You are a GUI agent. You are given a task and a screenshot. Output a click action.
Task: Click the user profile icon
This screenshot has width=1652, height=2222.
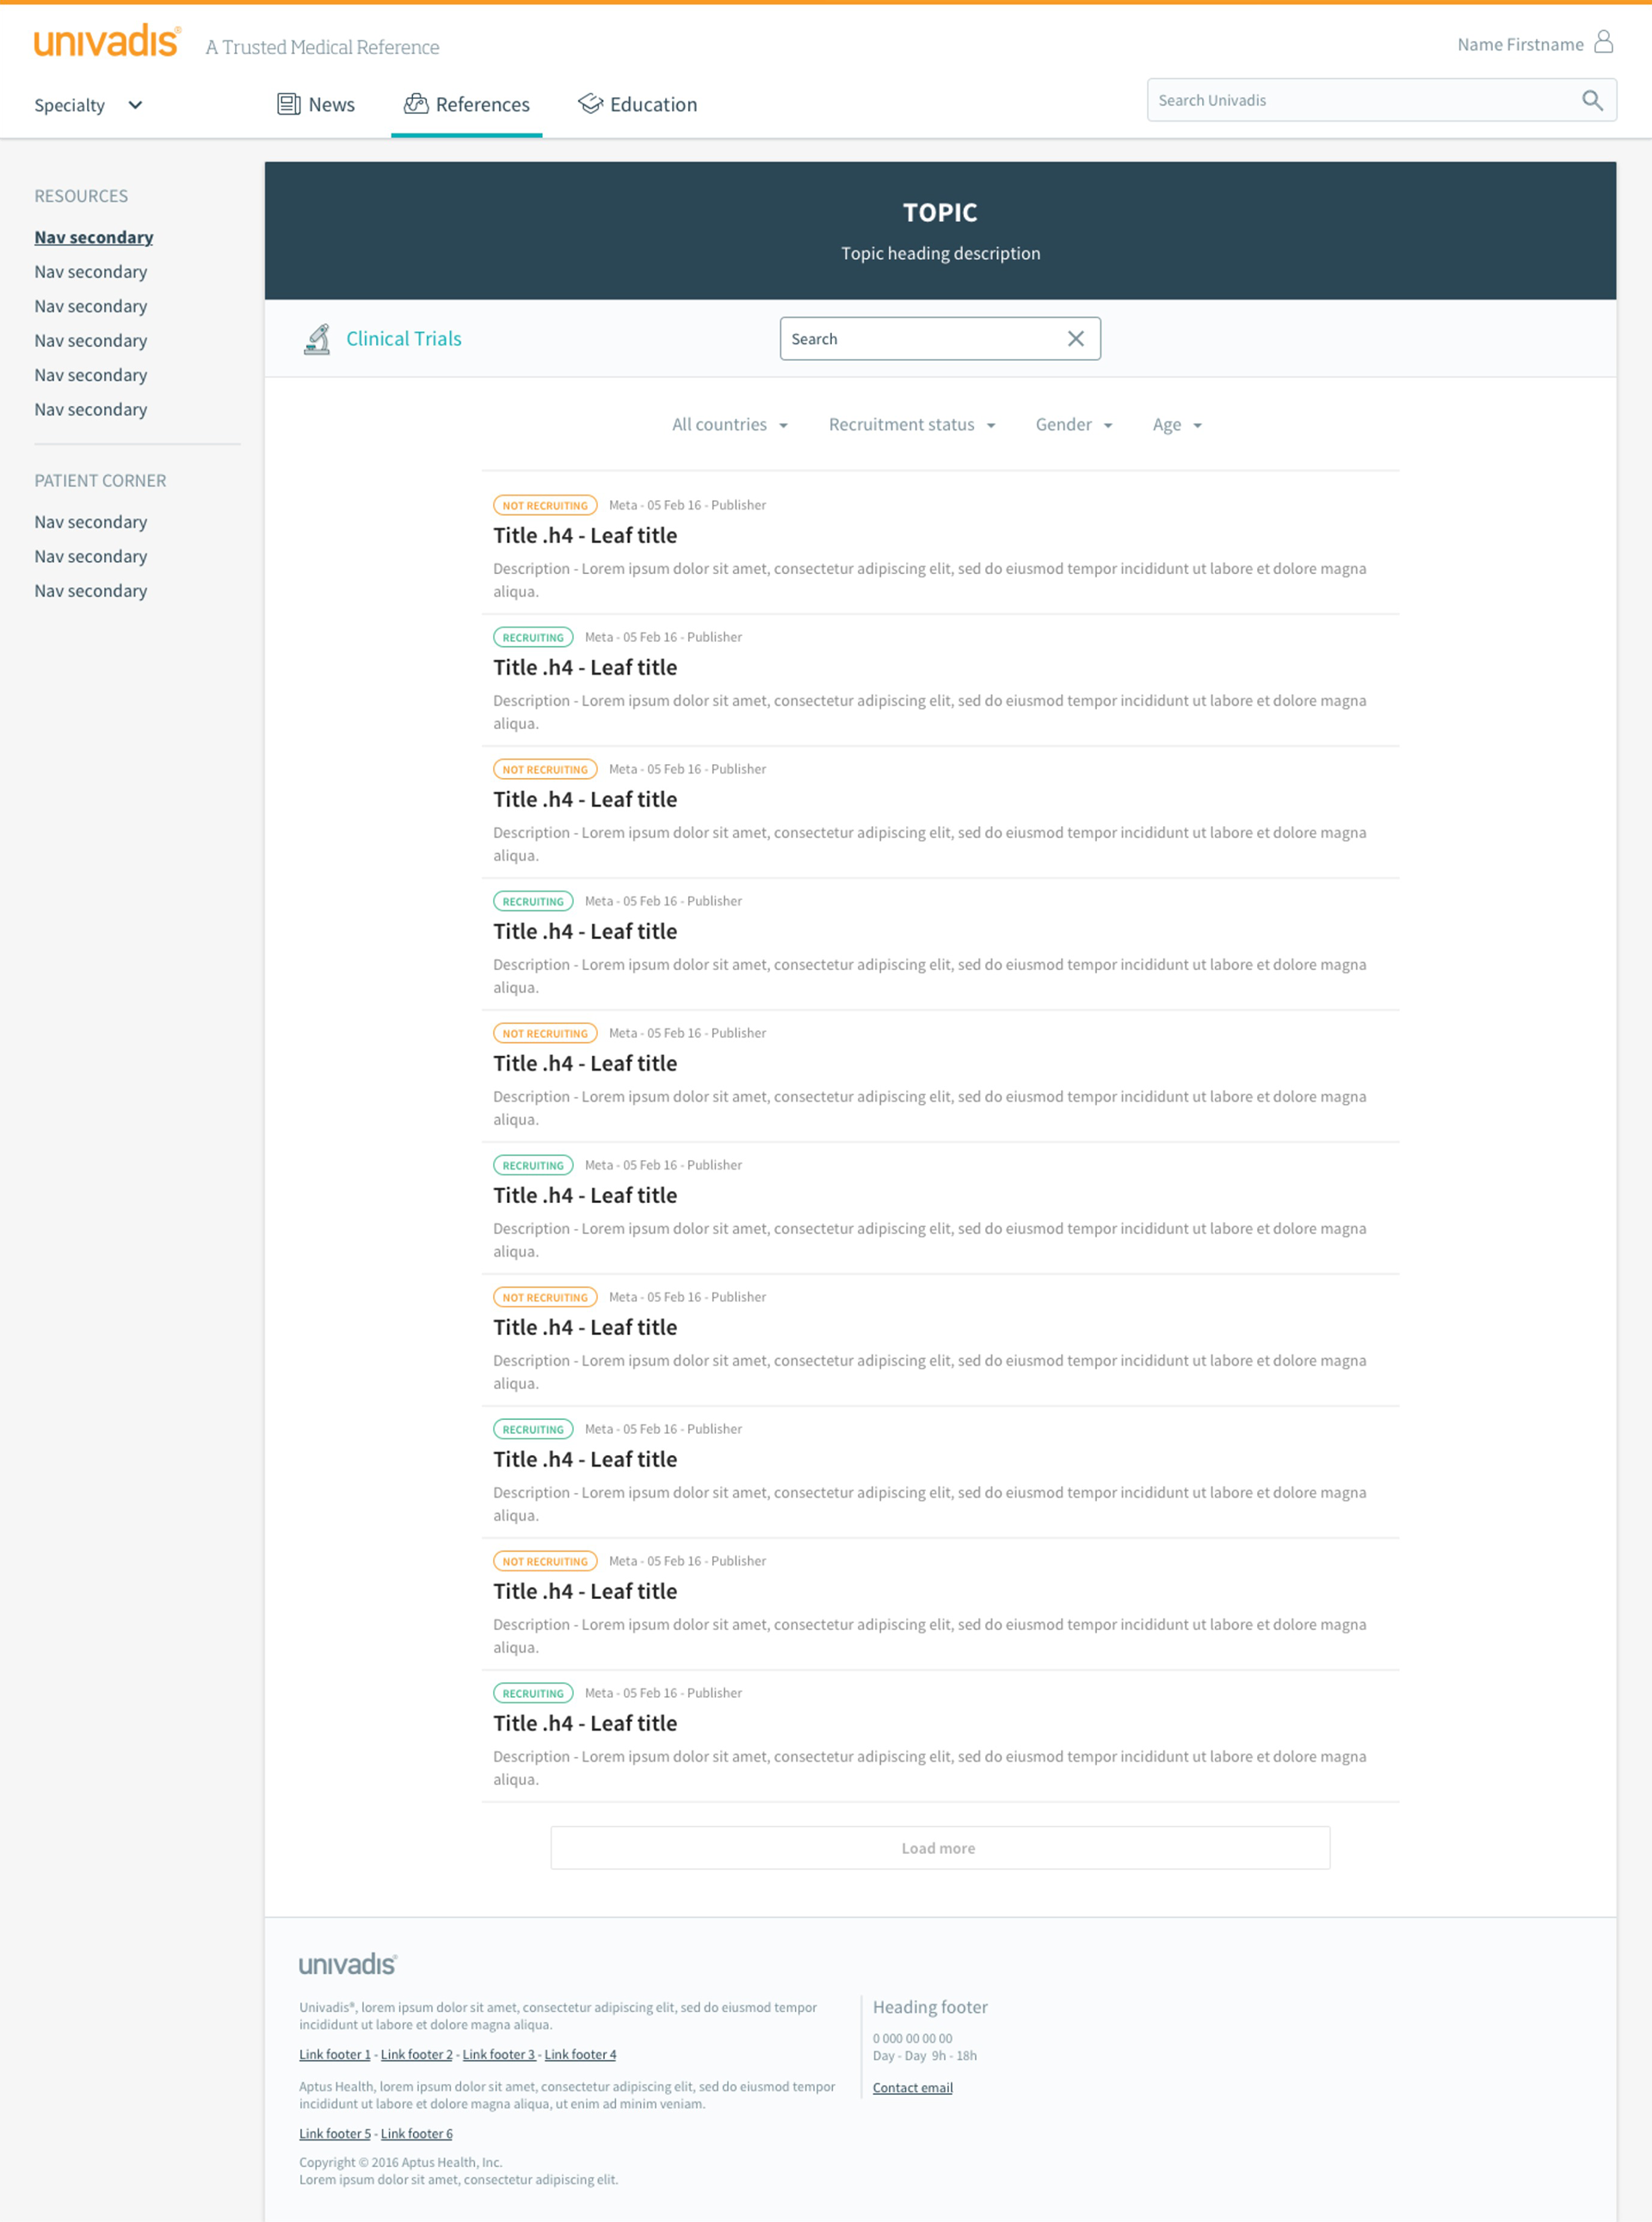[x=1603, y=42]
